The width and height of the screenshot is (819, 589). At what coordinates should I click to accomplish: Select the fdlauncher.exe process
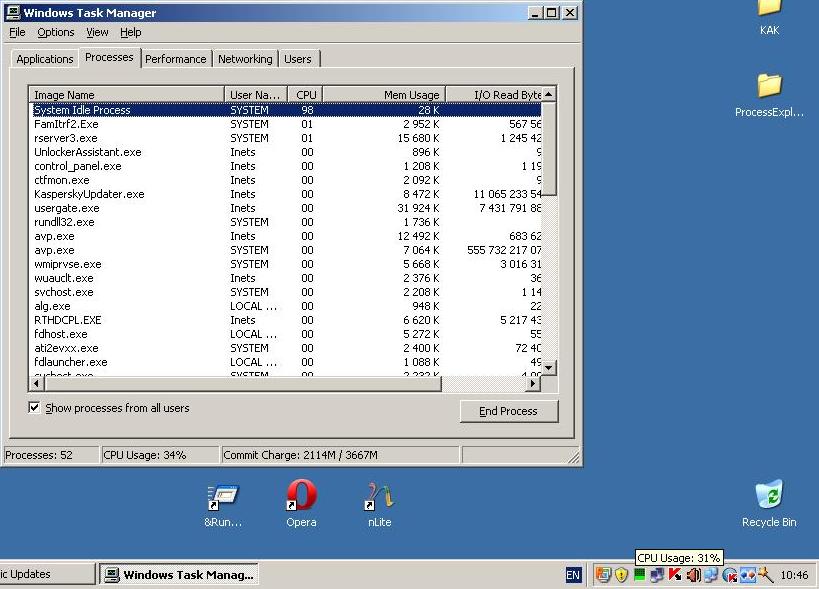(x=285, y=362)
